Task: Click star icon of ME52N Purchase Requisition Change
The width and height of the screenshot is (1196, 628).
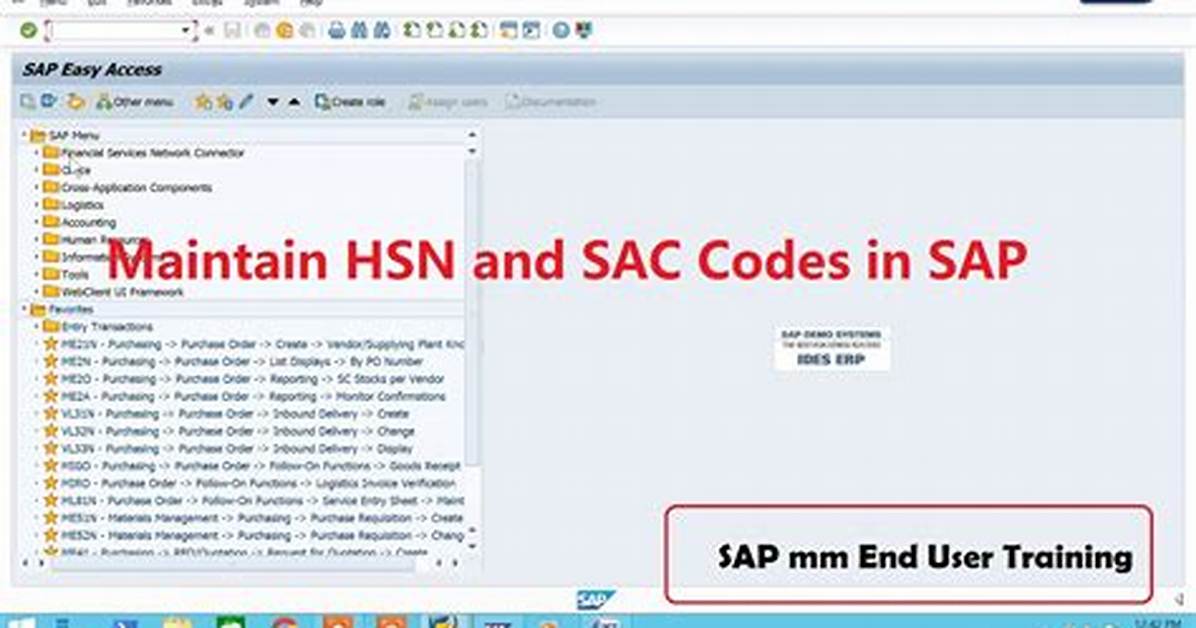Action: (x=51, y=536)
